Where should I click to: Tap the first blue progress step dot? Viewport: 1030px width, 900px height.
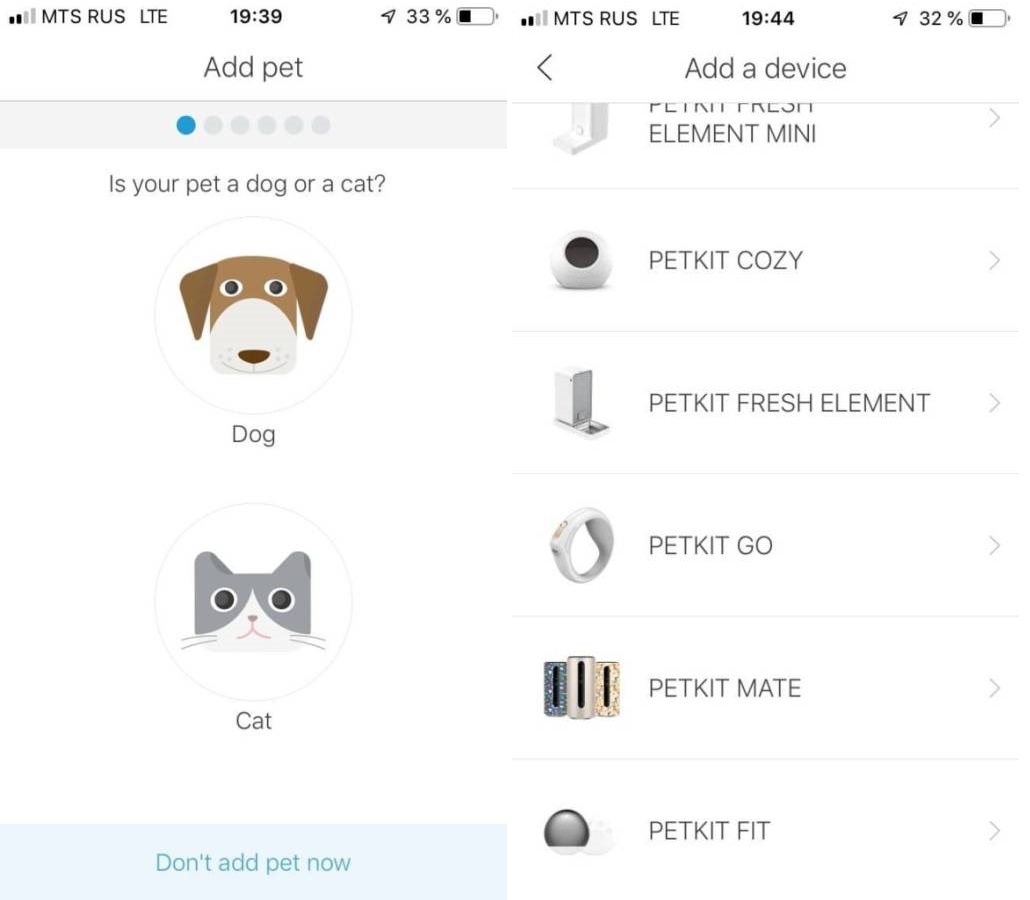[186, 125]
